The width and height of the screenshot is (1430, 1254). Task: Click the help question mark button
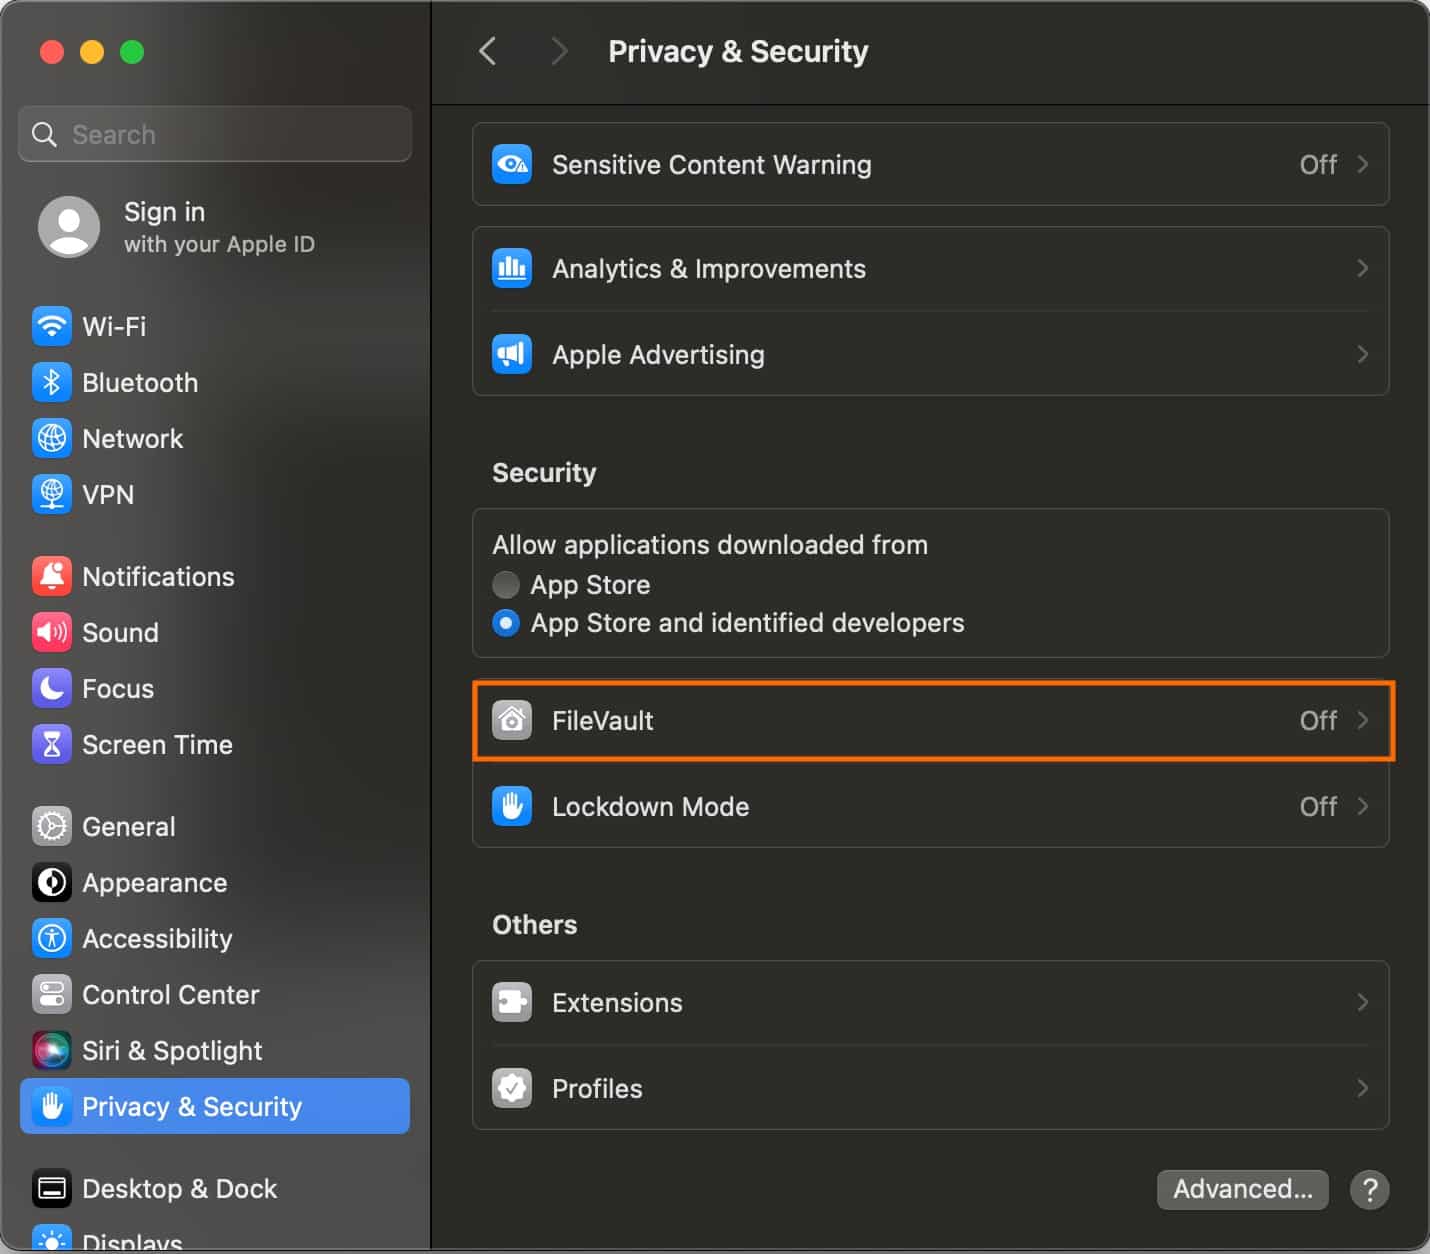[1369, 1190]
